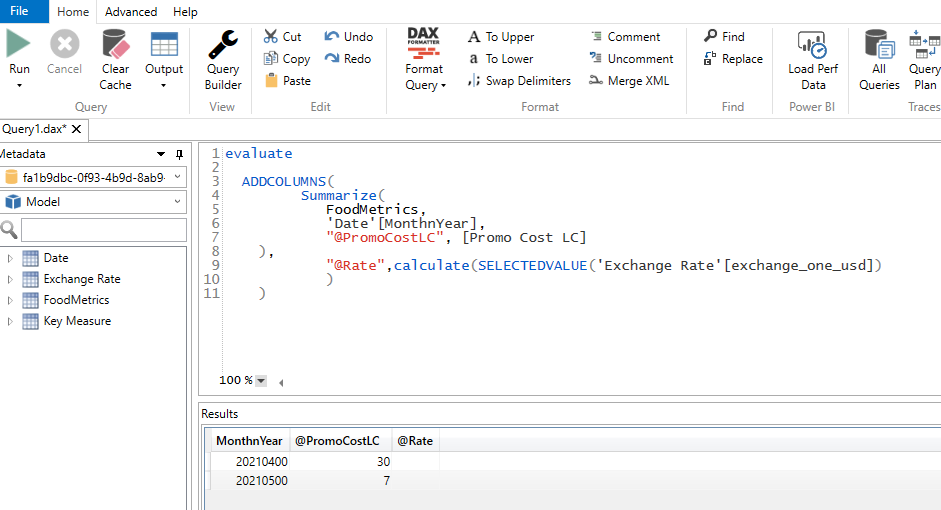The height and width of the screenshot is (510, 941).
Task: Switch to the Home ribbon tab
Action: point(73,11)
